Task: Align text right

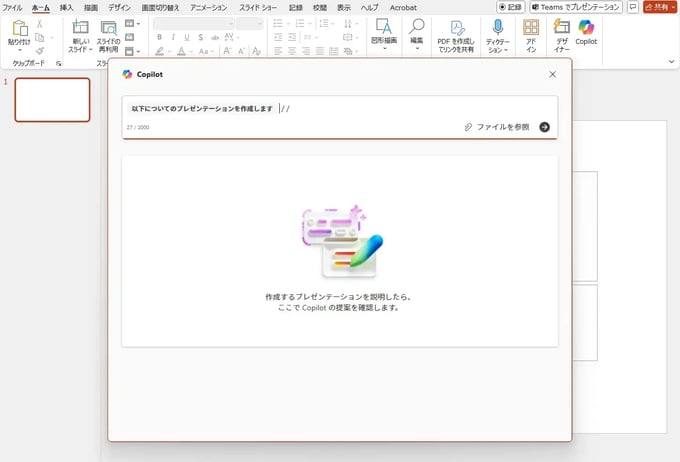Action: [306, 51]
